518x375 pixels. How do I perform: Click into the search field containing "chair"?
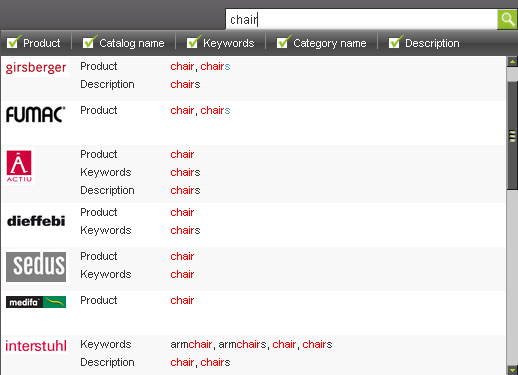click(x=361, y=19)
